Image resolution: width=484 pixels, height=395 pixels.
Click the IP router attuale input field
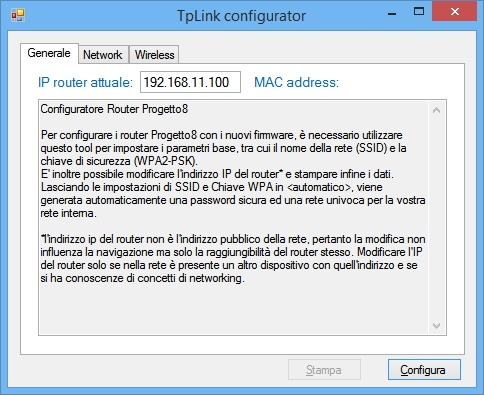coord(190,82)
